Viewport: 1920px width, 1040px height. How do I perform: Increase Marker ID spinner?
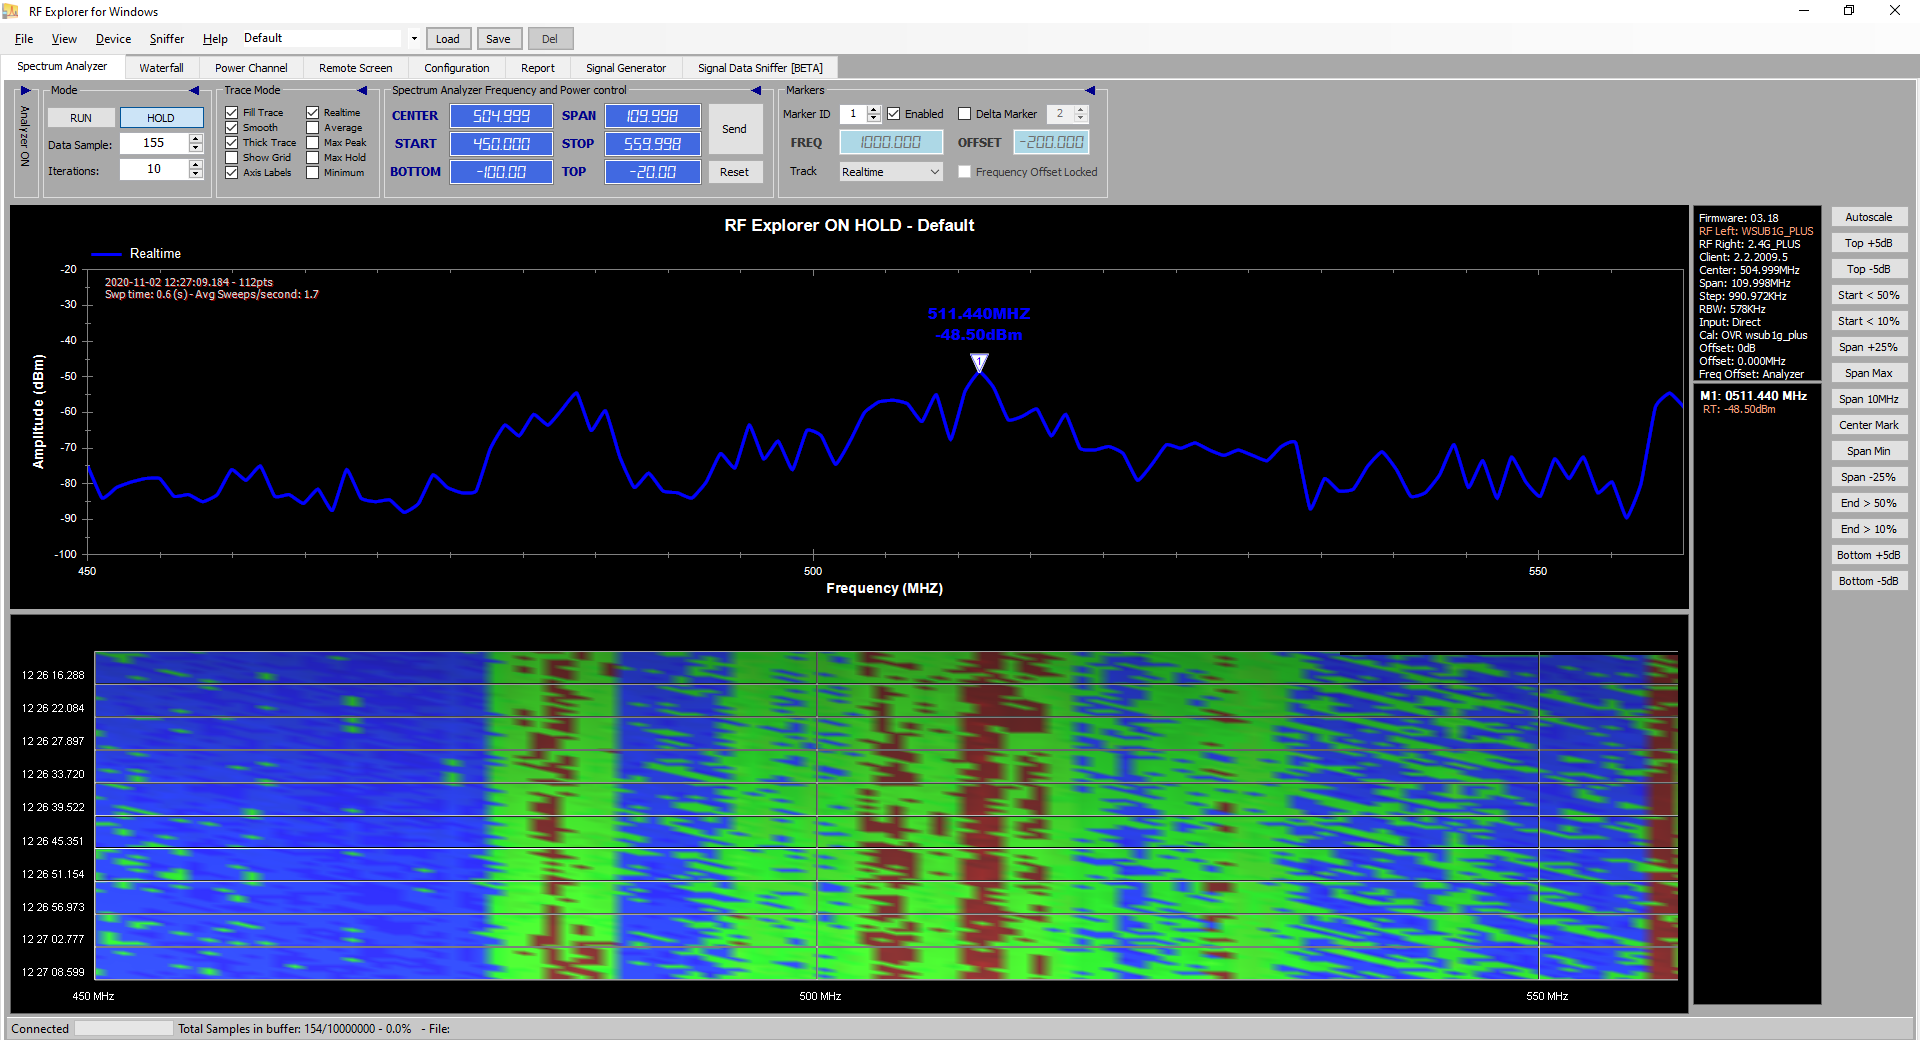(x=874, y=110)
